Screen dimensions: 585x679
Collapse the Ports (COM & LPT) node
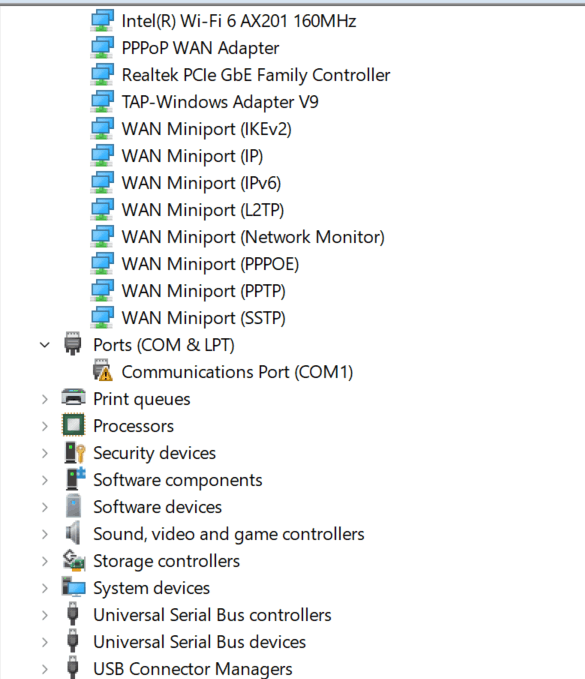(x=45, y=345)
